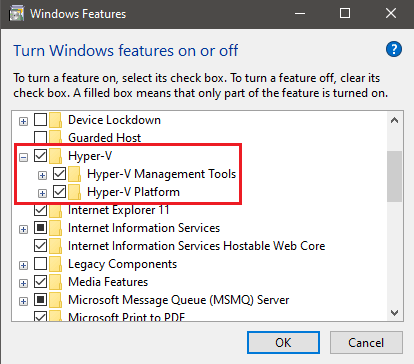Click the Hyper-V folder icon
Screen dimensions: 414x364
[x=56, y=156]
